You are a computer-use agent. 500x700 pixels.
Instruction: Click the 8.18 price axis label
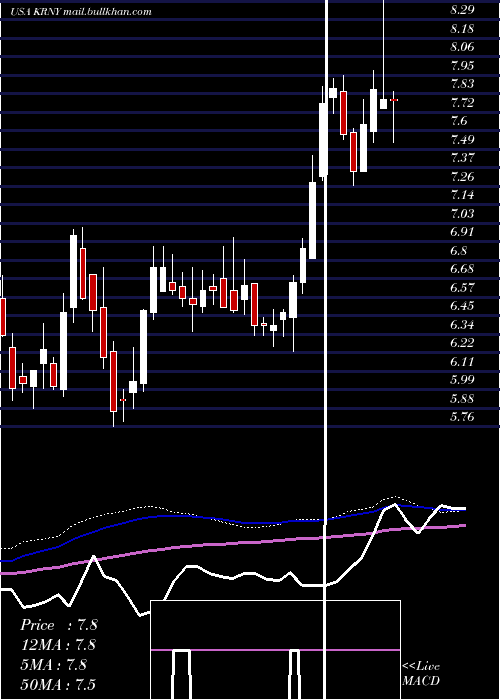[x=462, y=29]
